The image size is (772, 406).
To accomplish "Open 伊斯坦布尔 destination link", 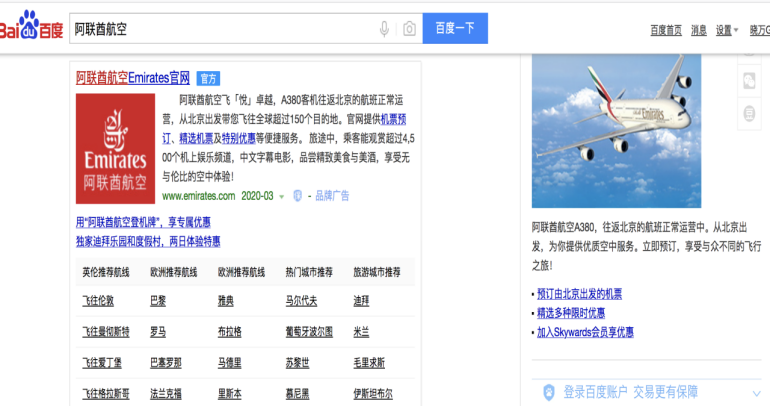I will 373,394.
